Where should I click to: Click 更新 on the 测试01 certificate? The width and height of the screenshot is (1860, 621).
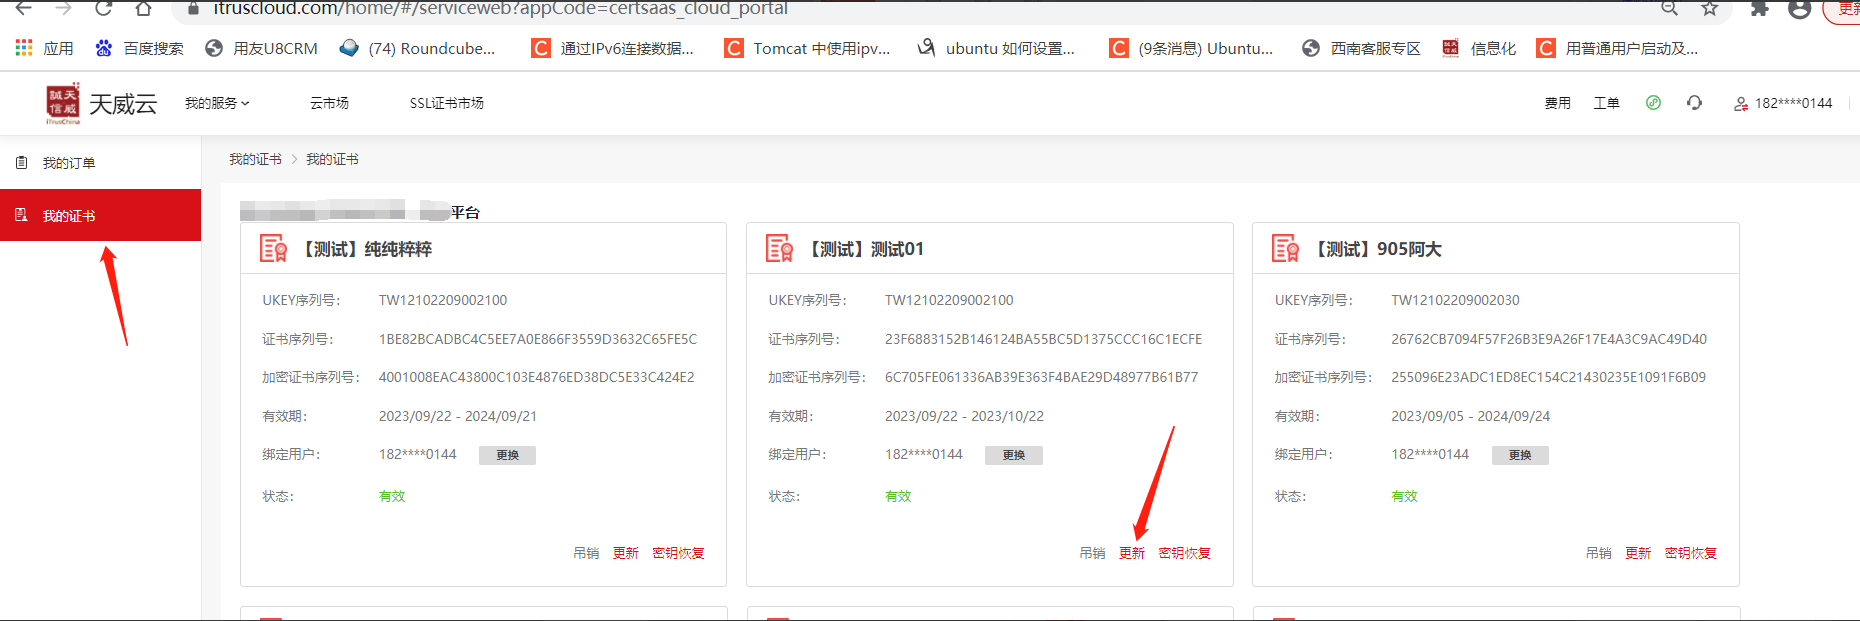[x=1131, y=553]
